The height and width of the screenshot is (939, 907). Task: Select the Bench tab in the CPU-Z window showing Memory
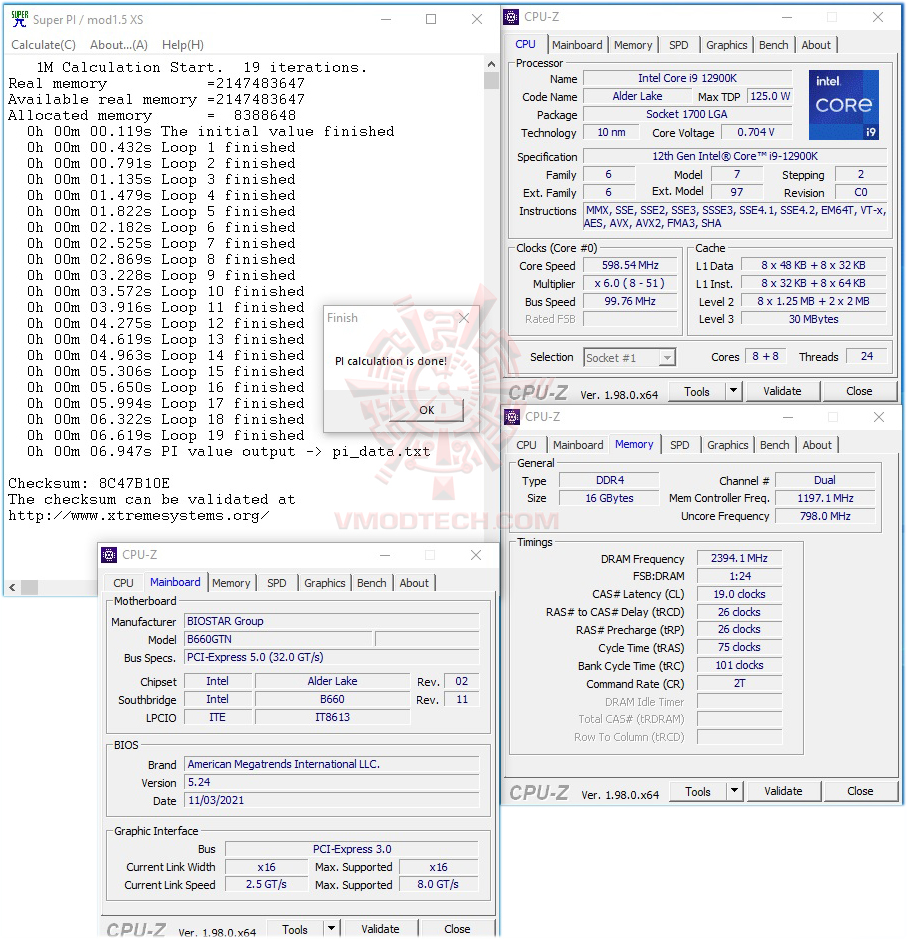click(x=775, y=445)
